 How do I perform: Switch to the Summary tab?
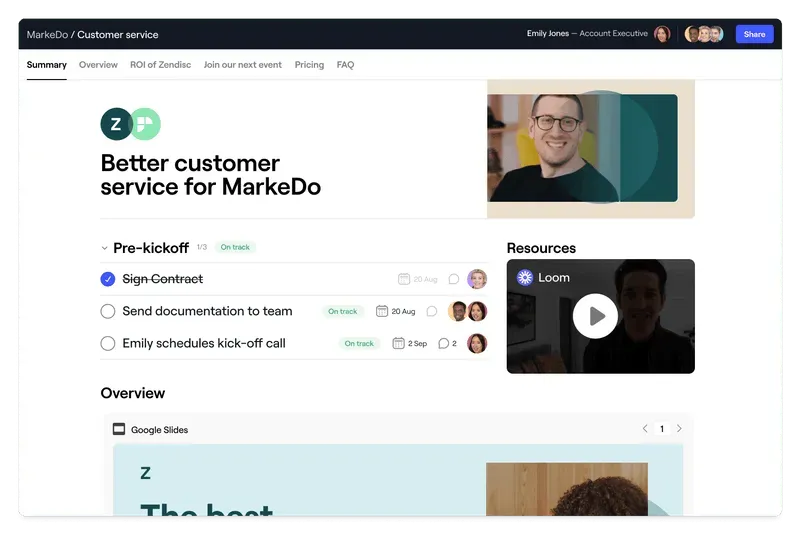pyautogui.click(x=46, y=65)
